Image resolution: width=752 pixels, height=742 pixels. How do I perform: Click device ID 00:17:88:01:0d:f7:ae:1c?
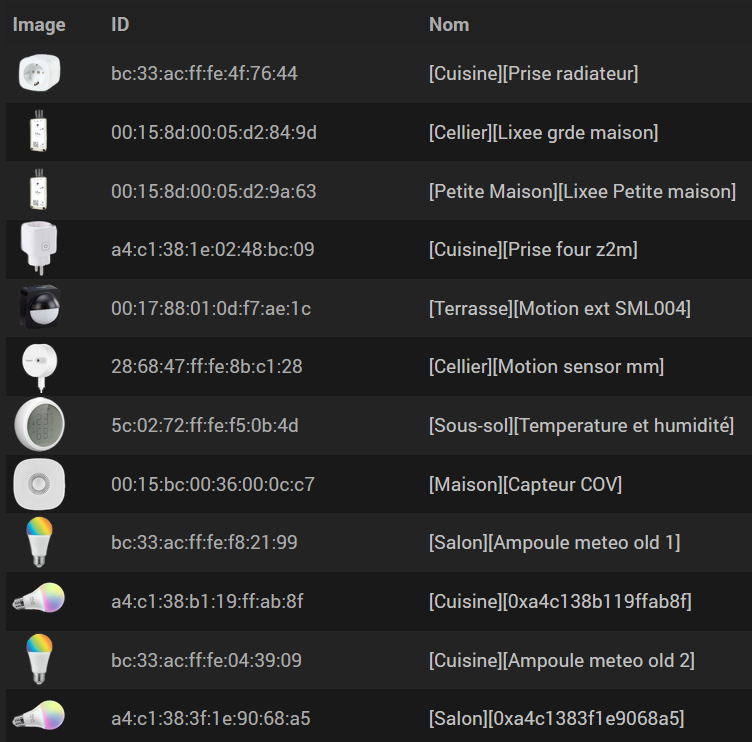pos(211,308)
